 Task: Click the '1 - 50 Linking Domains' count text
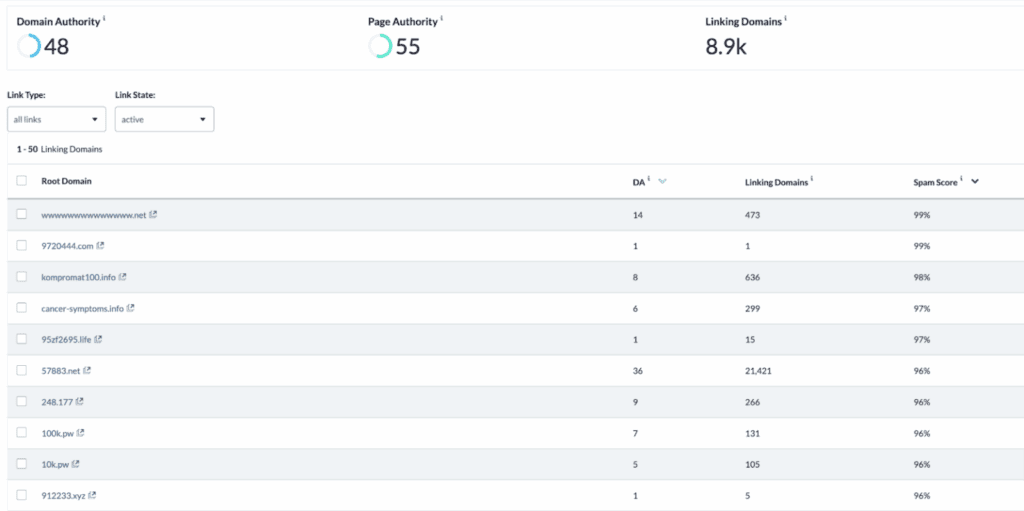[59, 149]
